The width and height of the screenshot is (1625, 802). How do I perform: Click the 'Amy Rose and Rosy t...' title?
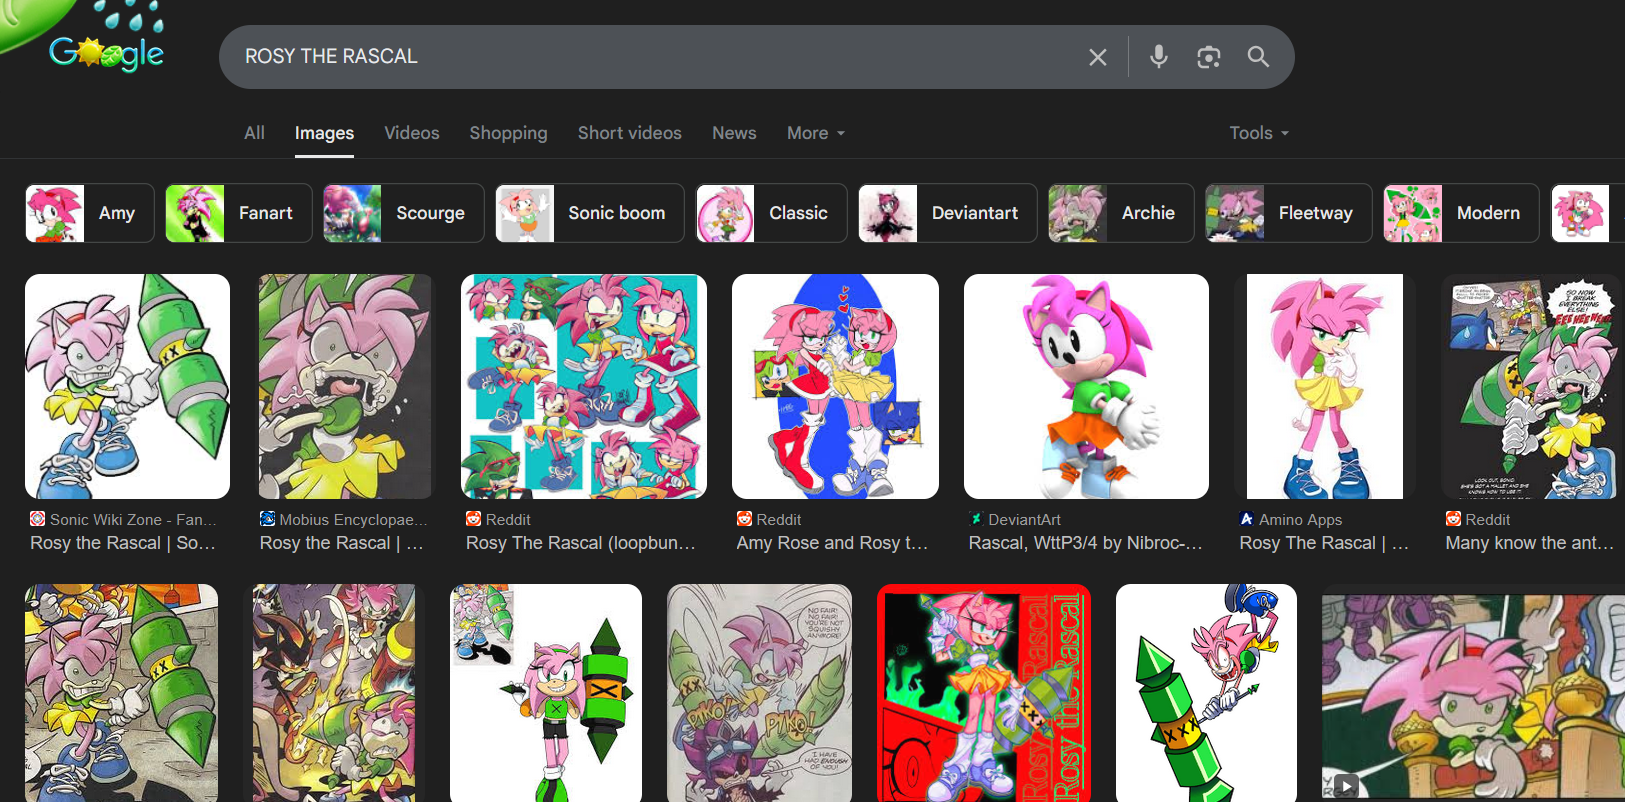click(833, 543)
